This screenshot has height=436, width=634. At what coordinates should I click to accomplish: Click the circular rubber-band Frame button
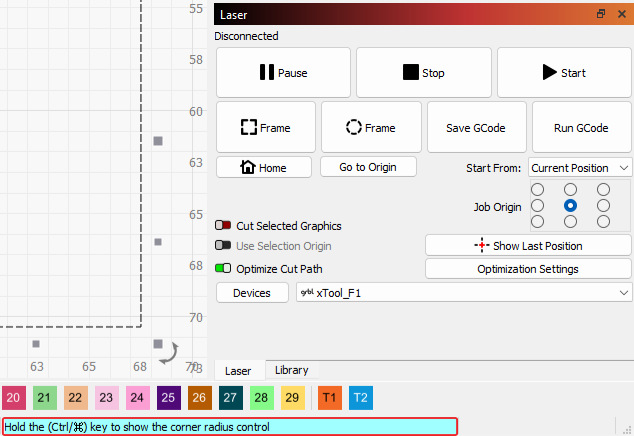(370, 128)
